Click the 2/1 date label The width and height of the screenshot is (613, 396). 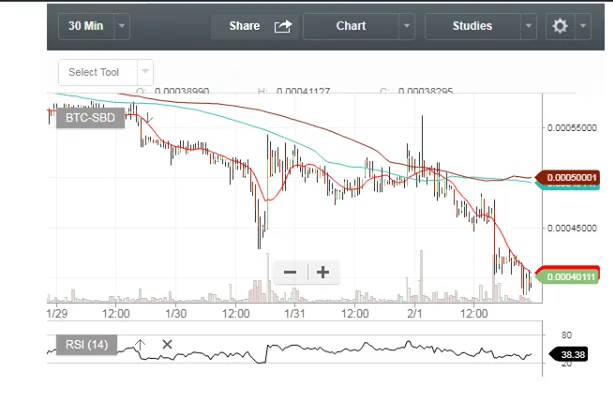415,314
